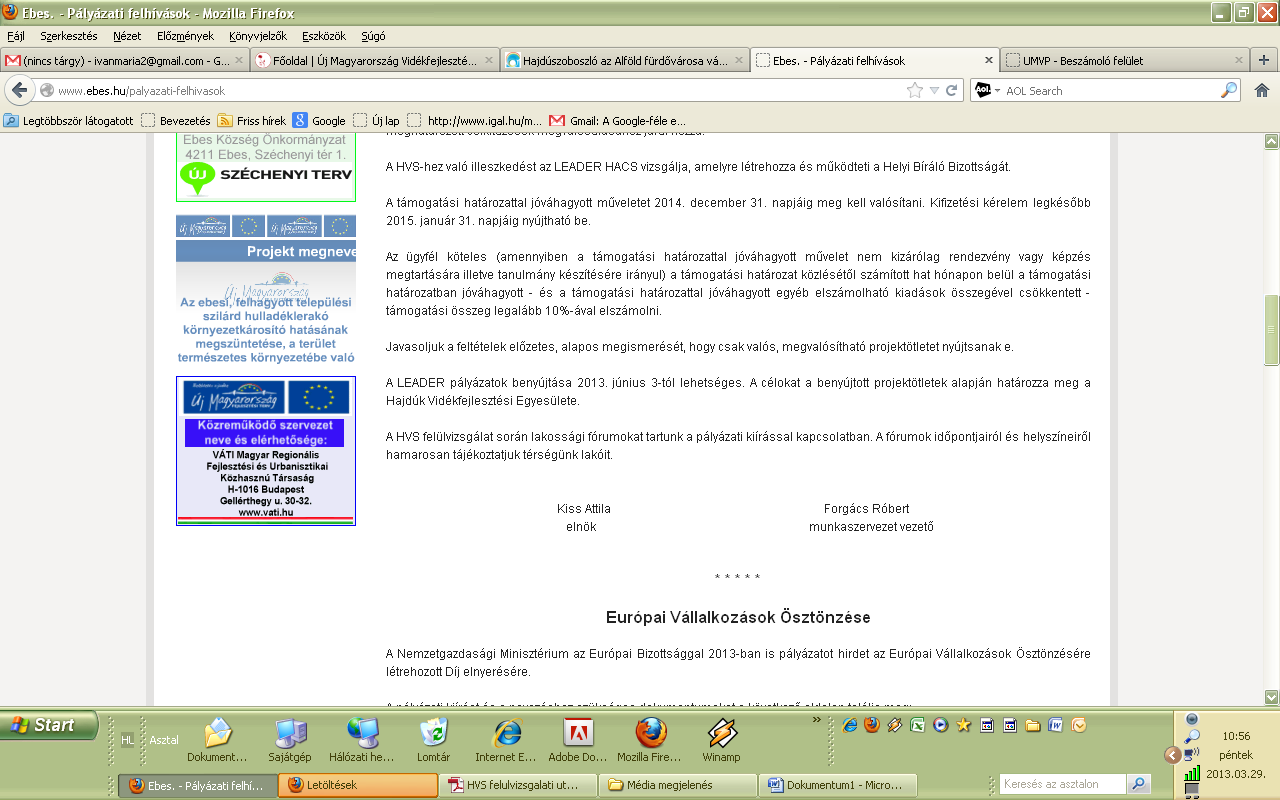The width and height of the screenshot is (1280, 800).
Task: Open the Szerkesztés menu
Action: pos(69,35)
